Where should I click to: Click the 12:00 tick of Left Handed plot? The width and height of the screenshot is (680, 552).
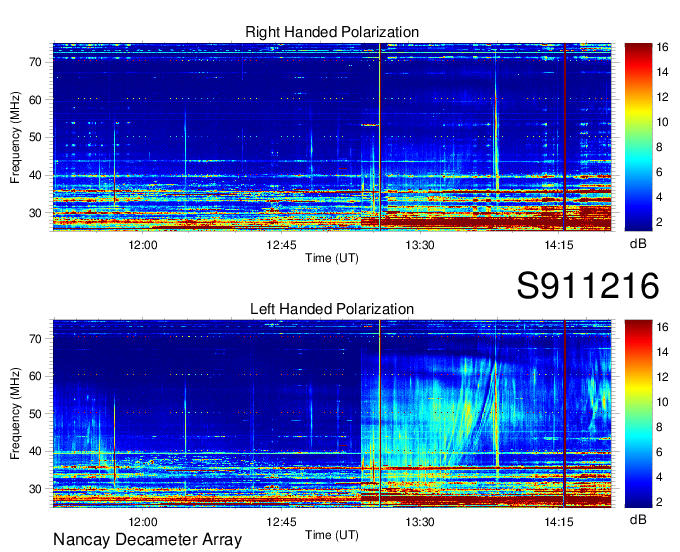click(x=143, y=521)
